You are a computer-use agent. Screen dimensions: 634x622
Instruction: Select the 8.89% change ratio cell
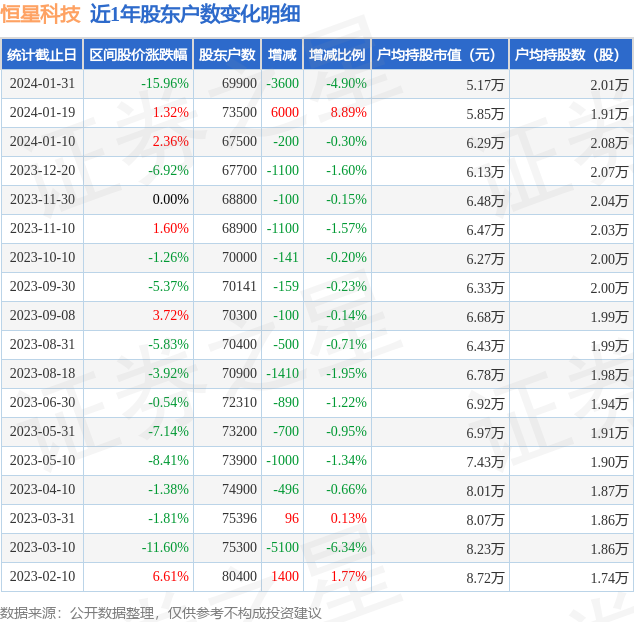click(x=348, y=113)
